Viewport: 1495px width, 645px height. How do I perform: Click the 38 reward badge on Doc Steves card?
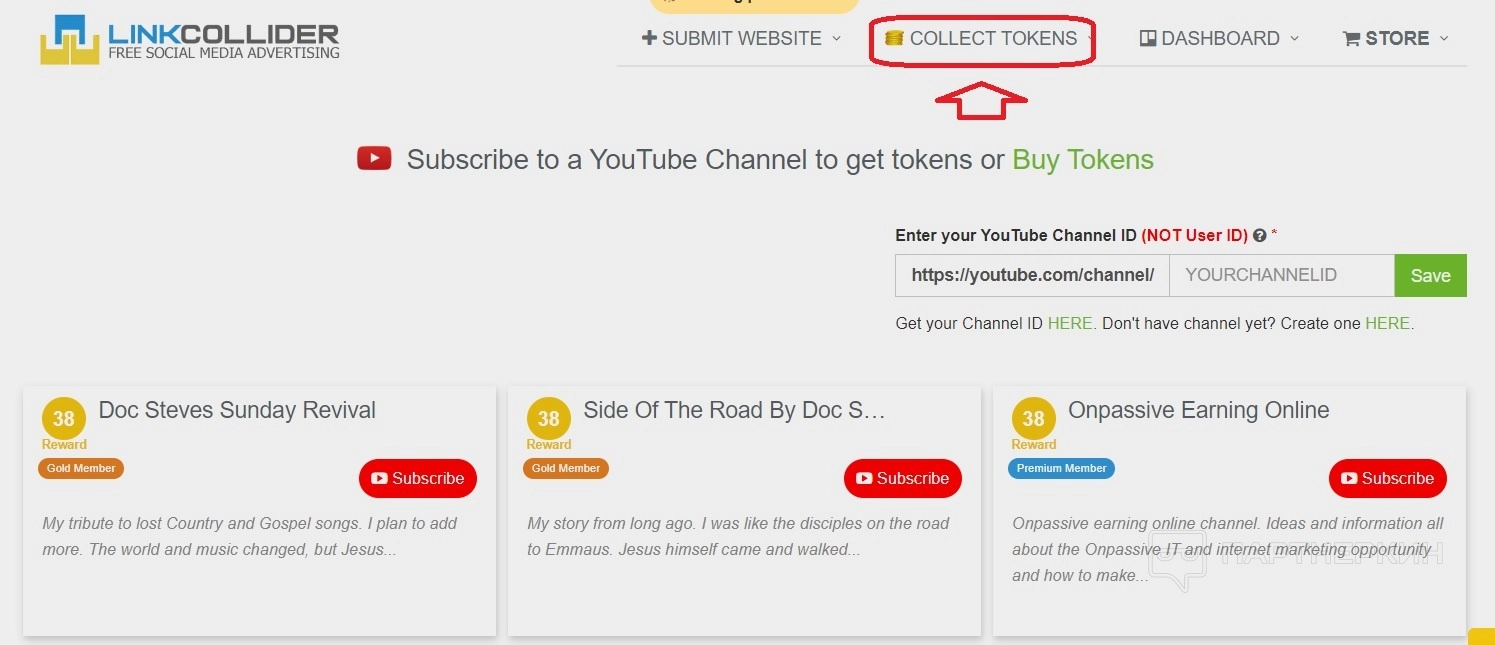pyautogui.click(x=64, y=419)
